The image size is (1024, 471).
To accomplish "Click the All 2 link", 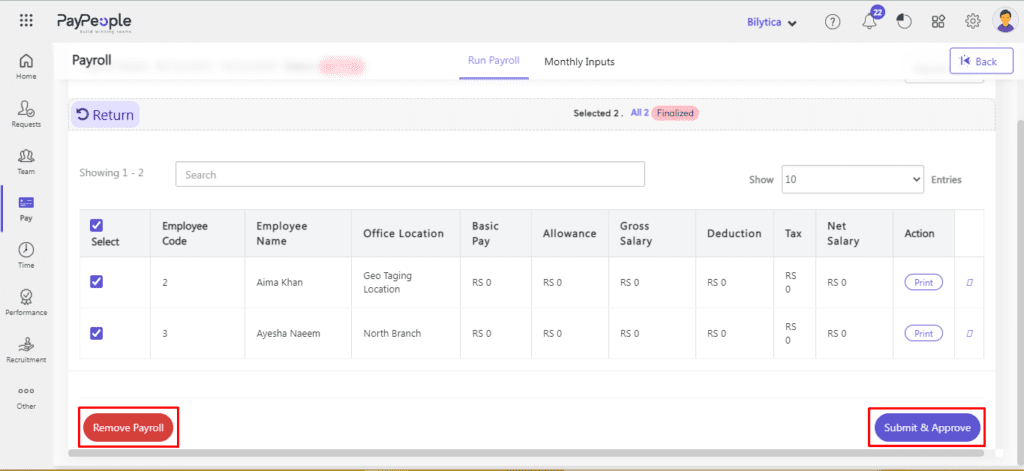I will pyautogui.click(x=639, y=112).
